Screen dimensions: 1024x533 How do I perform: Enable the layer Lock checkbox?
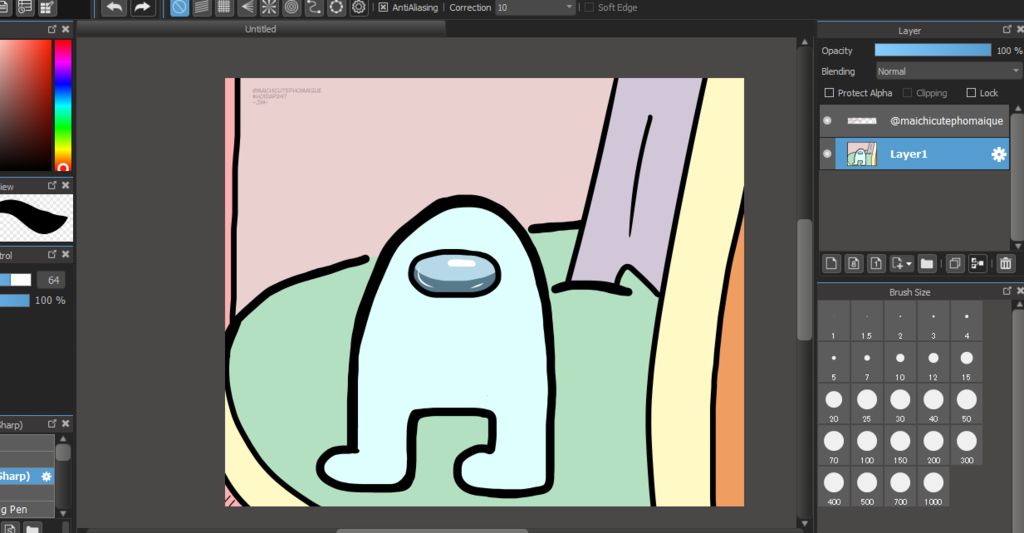[x=971, y=93]
